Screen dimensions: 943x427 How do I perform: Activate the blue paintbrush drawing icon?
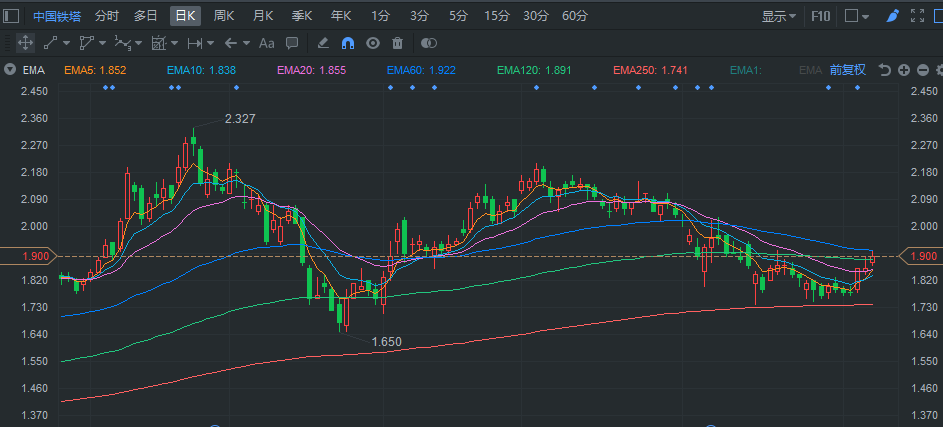[x=893, y=16]
